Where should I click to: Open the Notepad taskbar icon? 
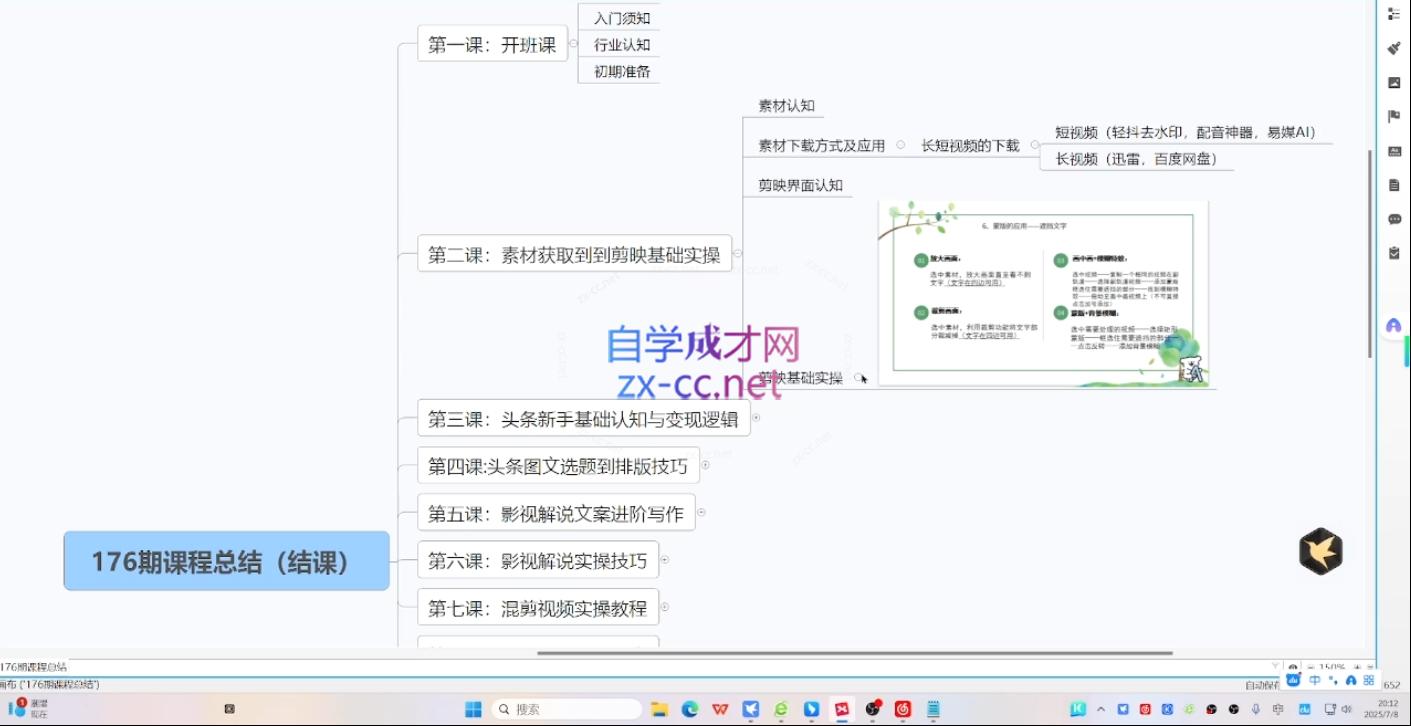pyautogui.click(x=934, y=709)
